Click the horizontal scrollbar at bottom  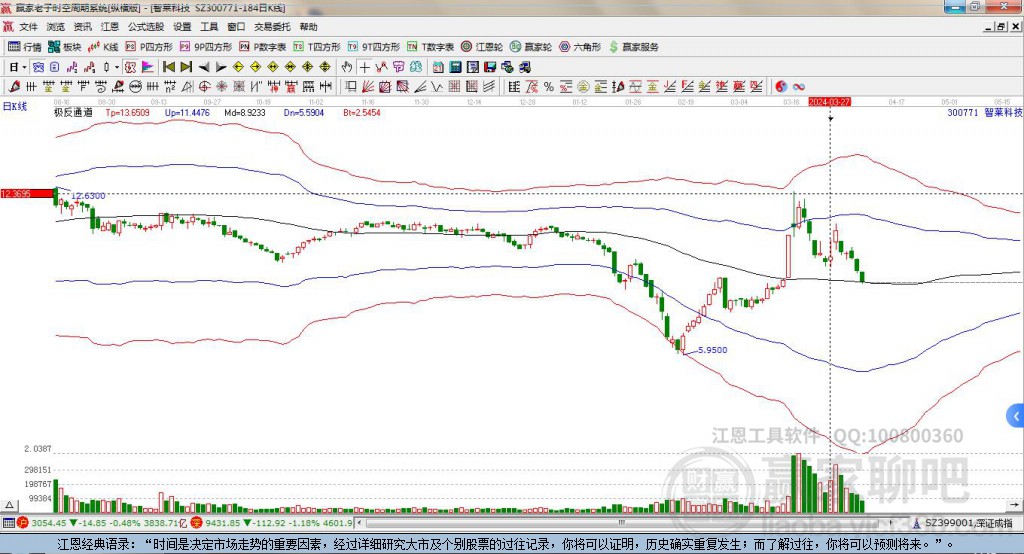coord(624,523)
